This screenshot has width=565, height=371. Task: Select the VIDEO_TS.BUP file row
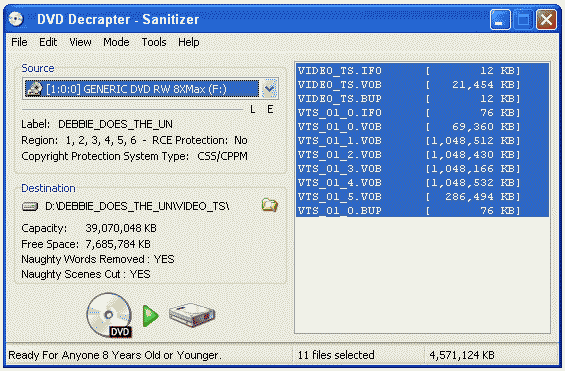pyautogui.click(x=422, y=99)
